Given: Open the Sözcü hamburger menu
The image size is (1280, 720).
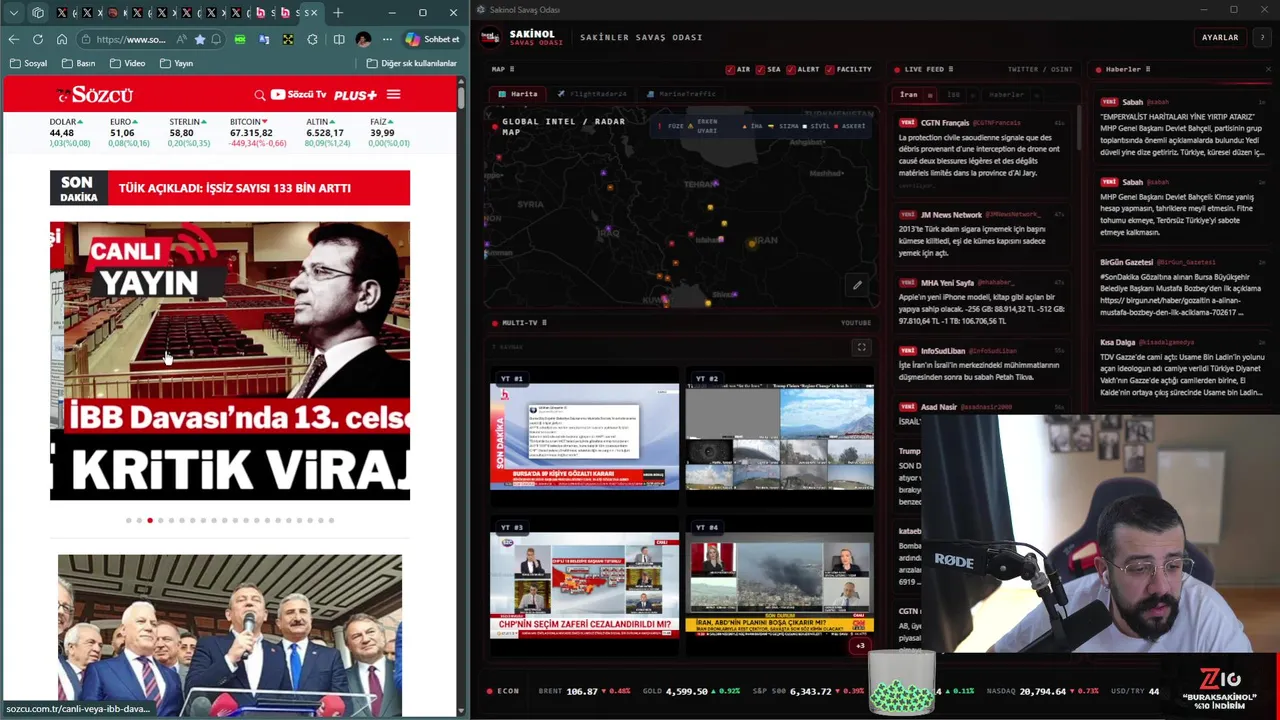Looking at the screenshot, I should (393, 95).
